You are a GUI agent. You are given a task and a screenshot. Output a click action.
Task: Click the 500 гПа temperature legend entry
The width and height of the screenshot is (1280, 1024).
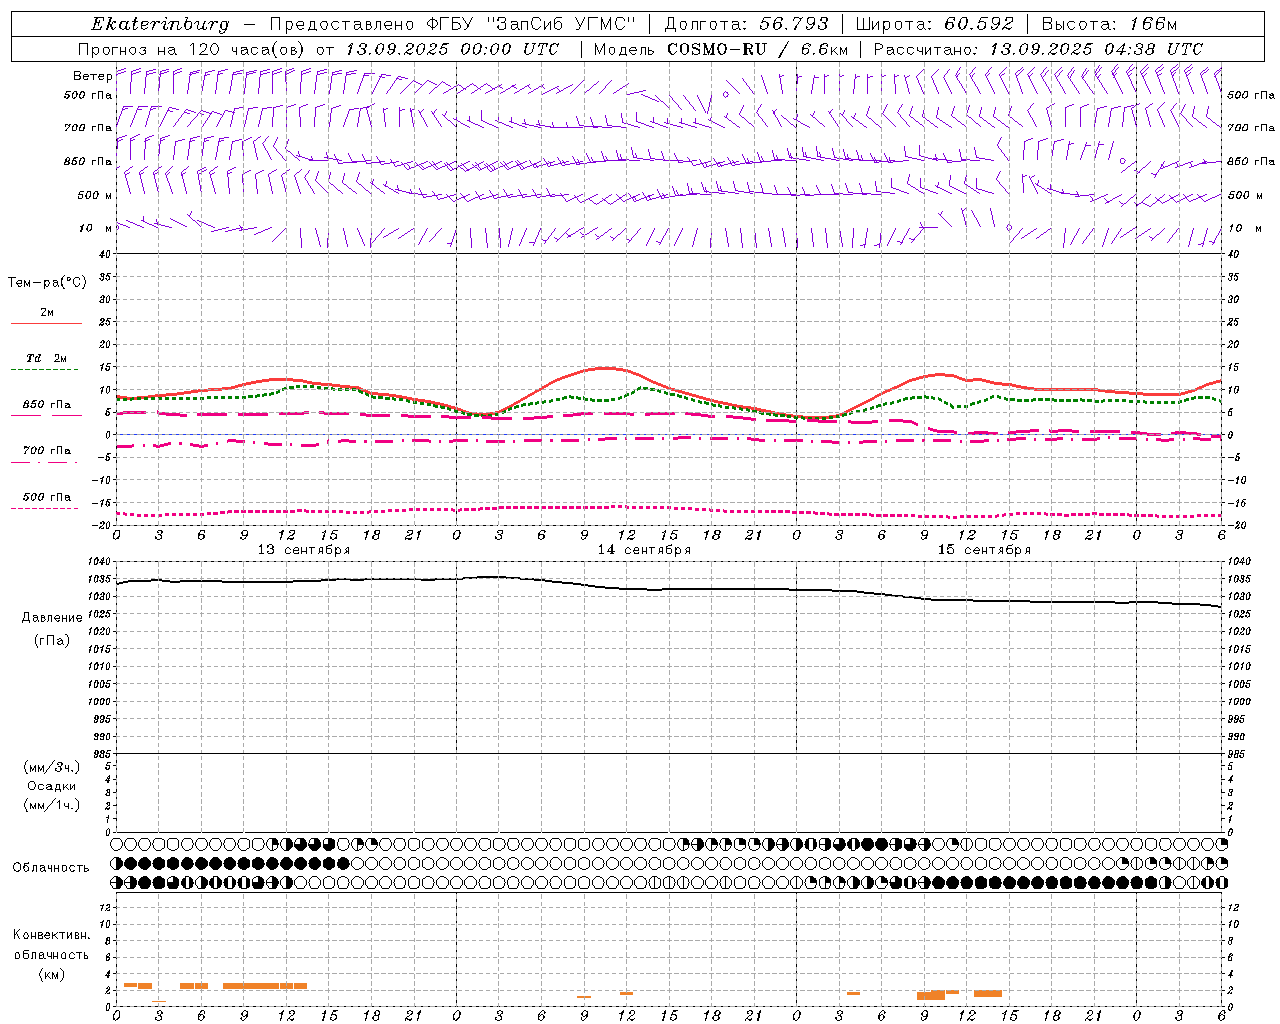point(46,497)
